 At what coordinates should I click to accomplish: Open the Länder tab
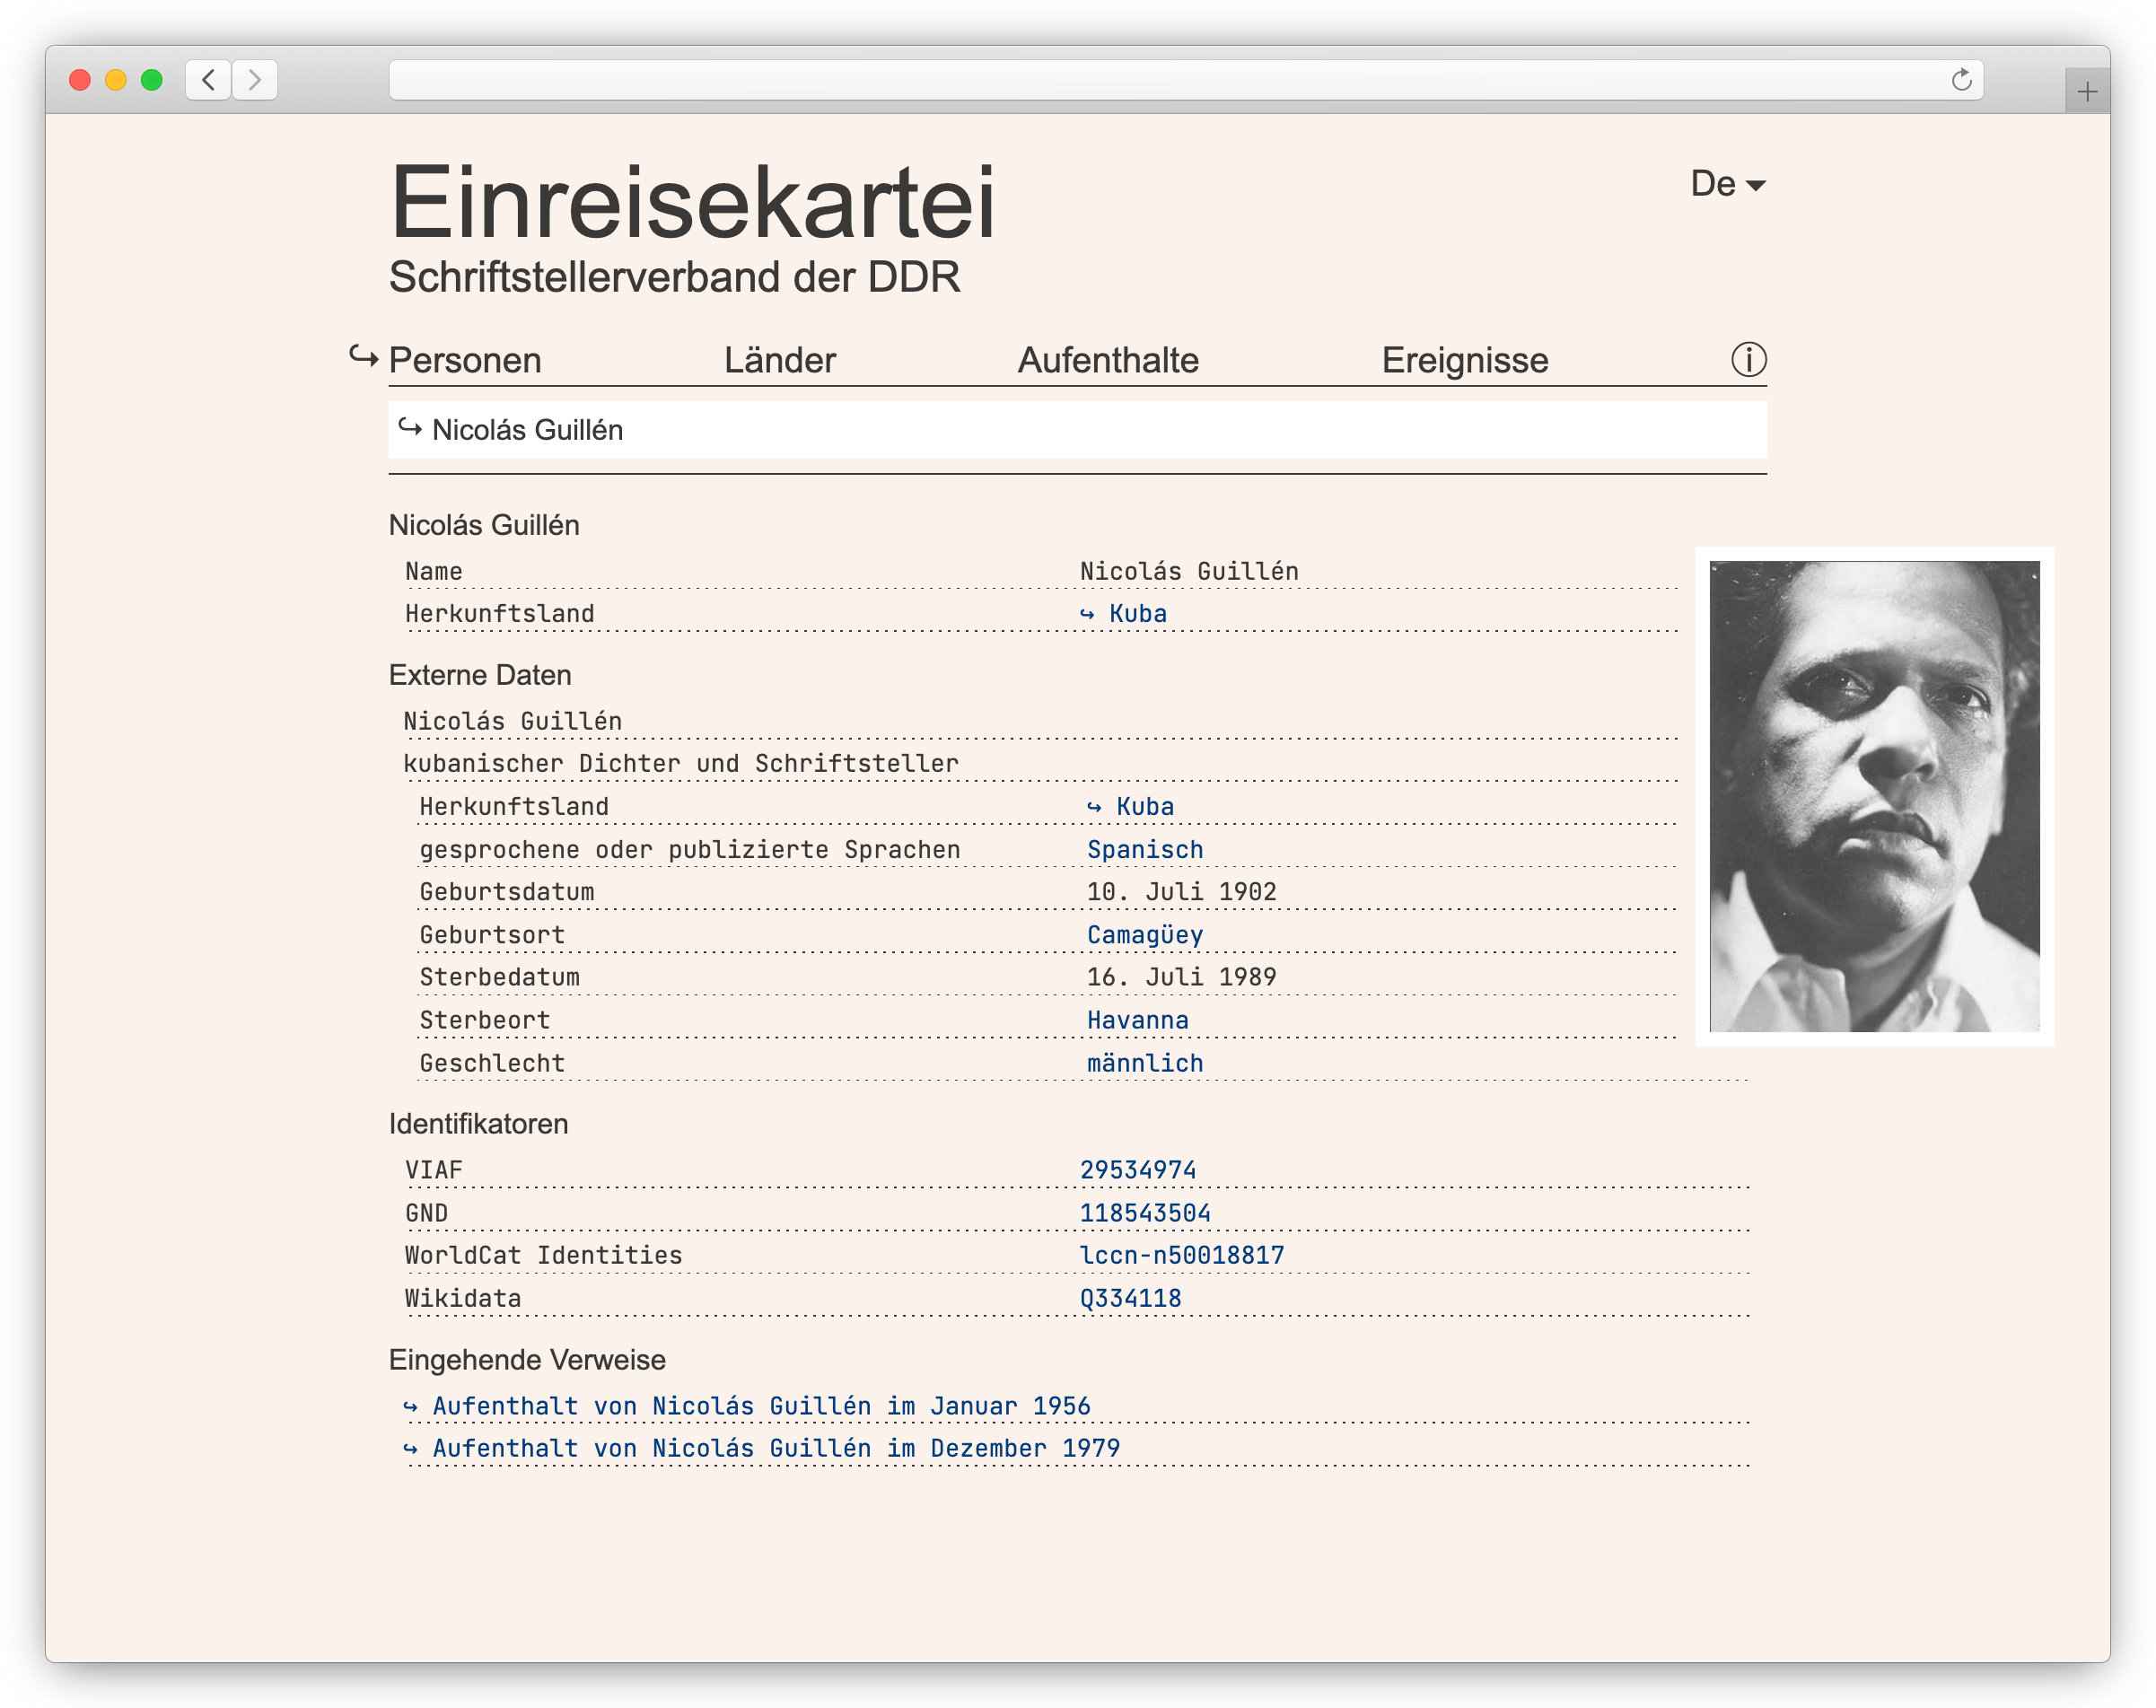779,360
